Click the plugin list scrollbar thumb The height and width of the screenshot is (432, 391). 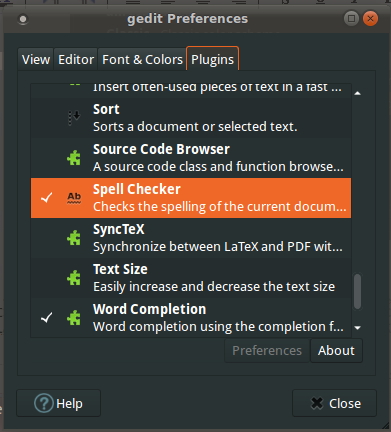(x=358, y=292)
